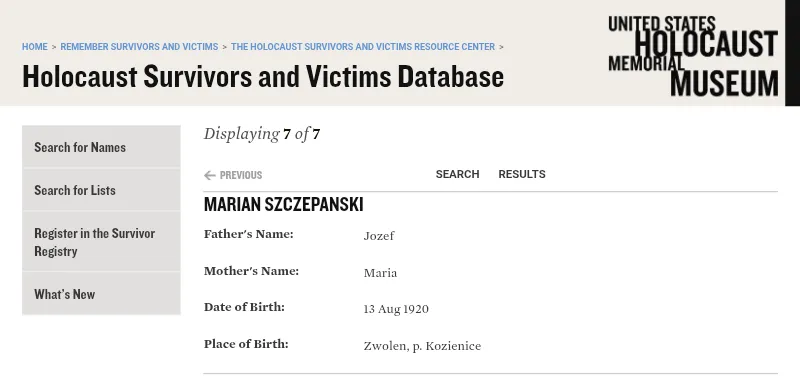The image size is (800, 383).
Task: Click the Father's Name value Jozef
Action: point(379,236)
